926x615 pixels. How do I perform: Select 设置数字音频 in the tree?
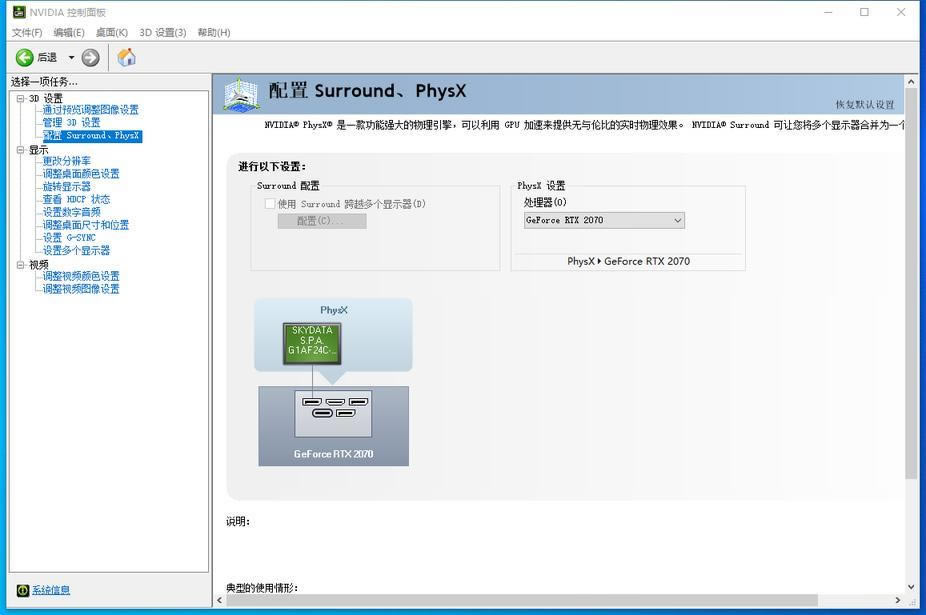tap(71, 212)
